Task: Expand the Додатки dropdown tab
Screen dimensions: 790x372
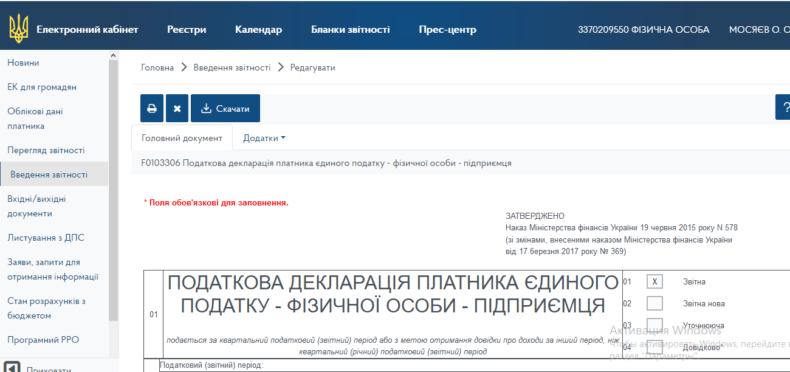Action: tap(264, 138)
